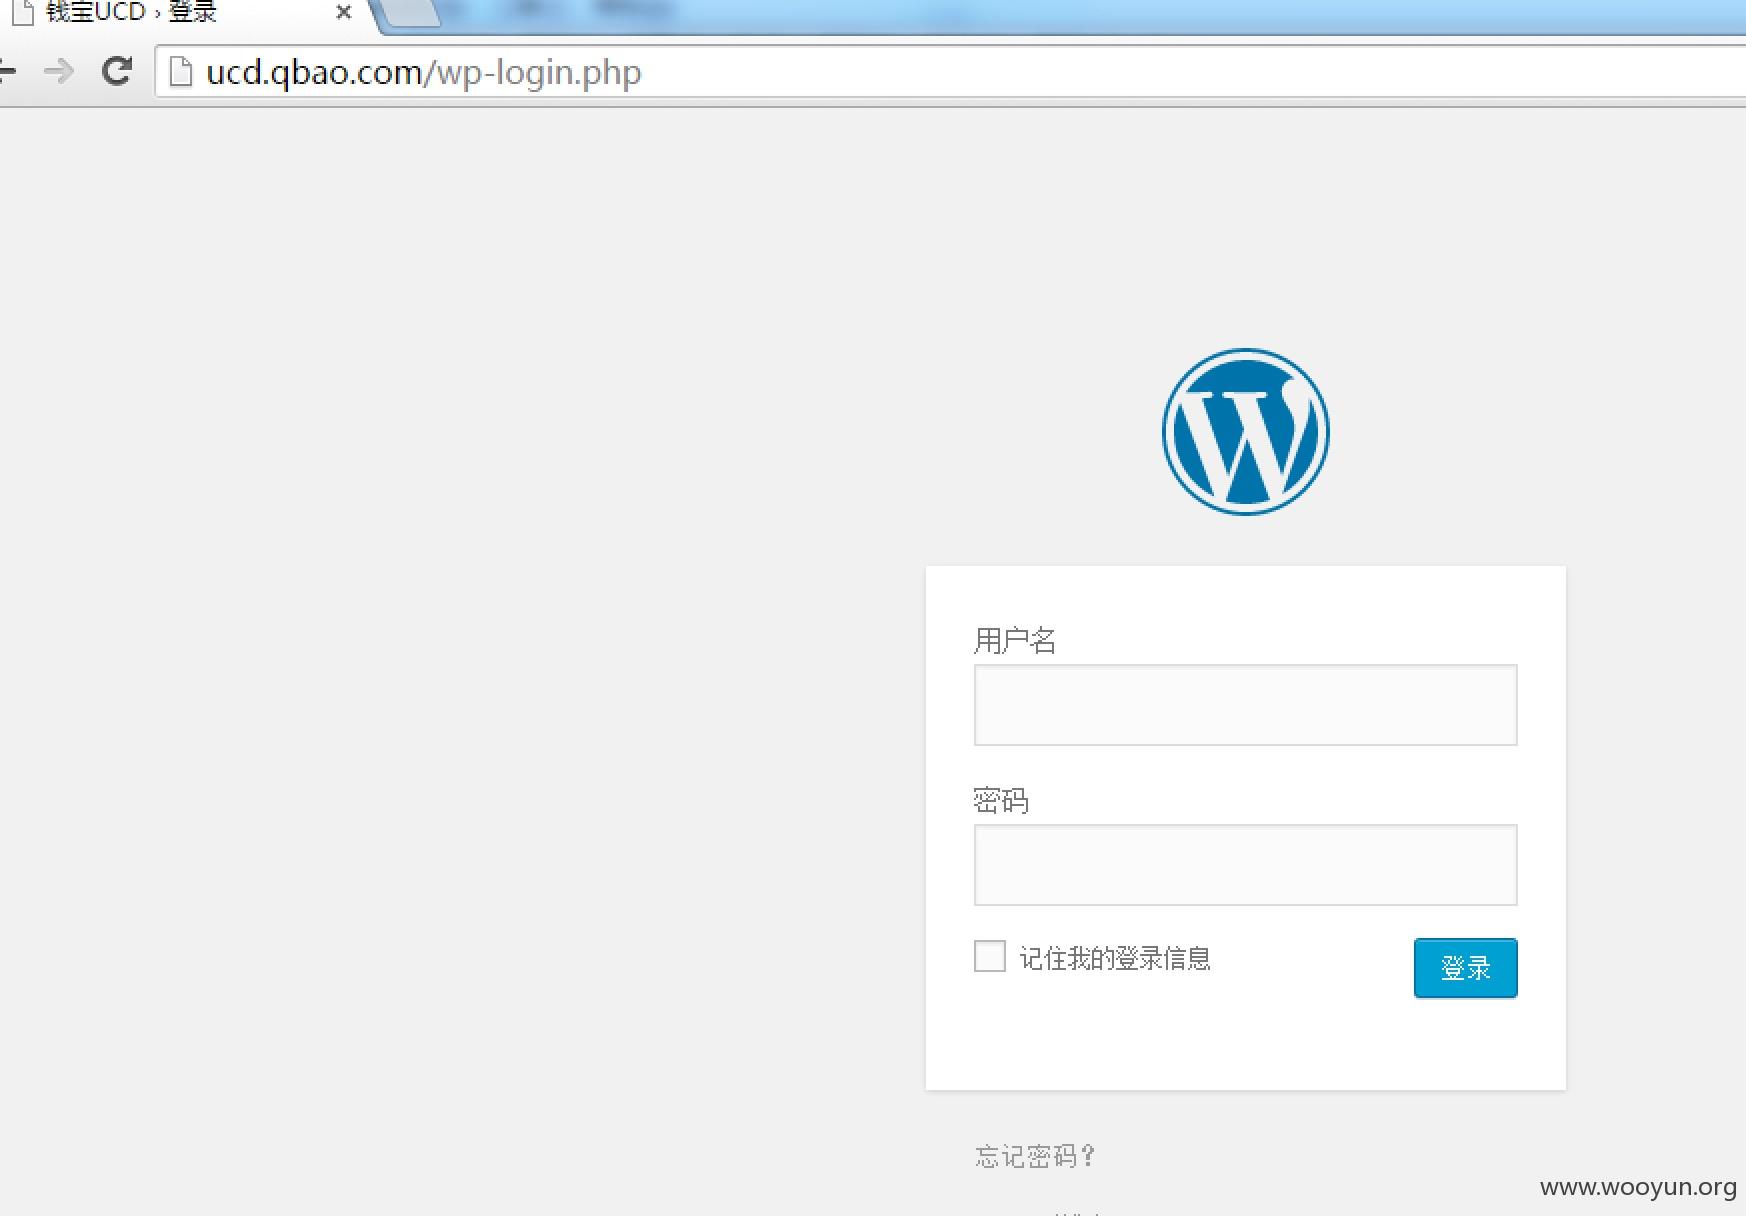The height and width of the screenshot is (1216, 1746).
Task: Click the forward navigation arrow
Action: (59, 71)
